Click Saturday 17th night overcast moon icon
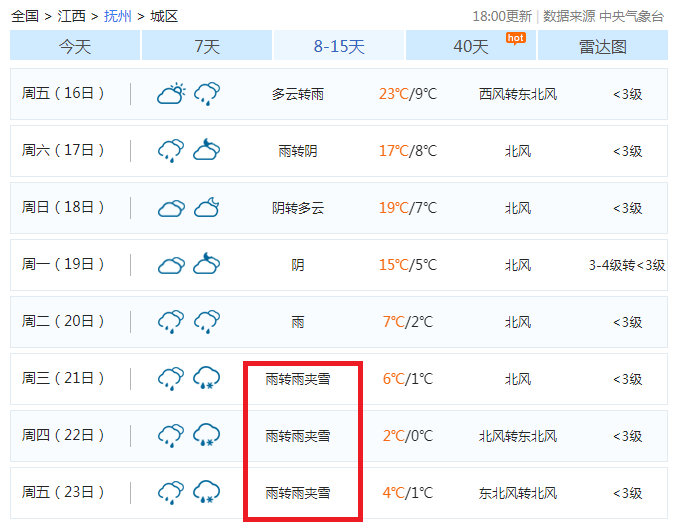This screenshot has width=675, height=527. [207, 151]
